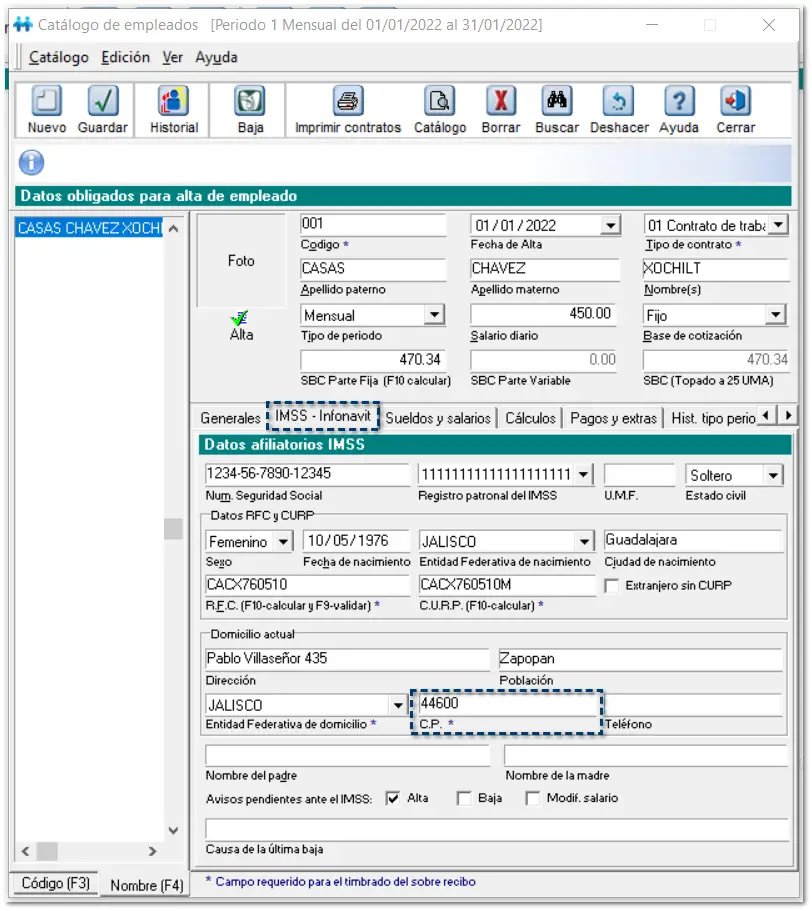Open the Edición menu
812x911 pixels.
click(x=125, y=58)
